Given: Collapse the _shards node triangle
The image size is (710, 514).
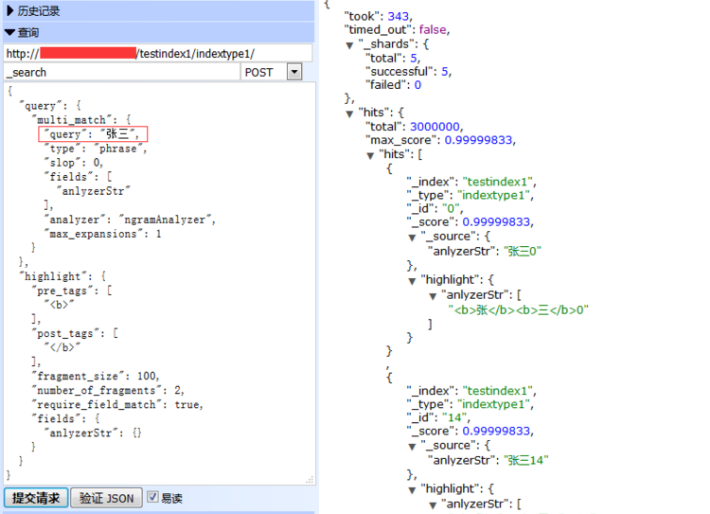Looking at the screenshot, I should click(349, 46).
